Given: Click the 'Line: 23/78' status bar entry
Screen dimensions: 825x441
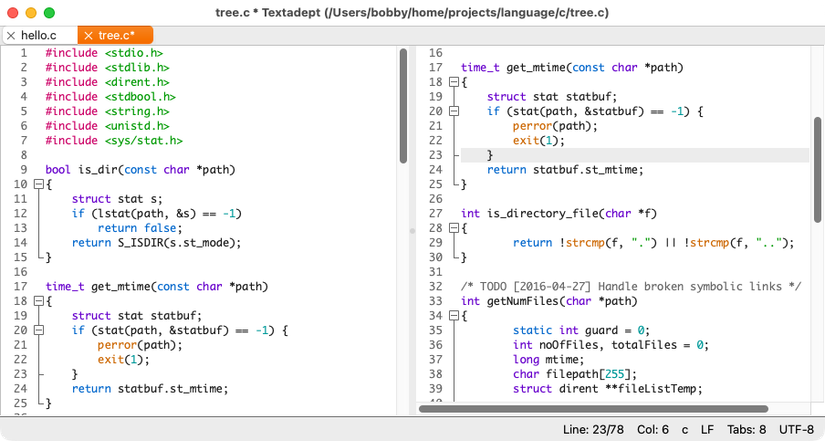Looking at the screenshot, I should (x=593, y=429).
